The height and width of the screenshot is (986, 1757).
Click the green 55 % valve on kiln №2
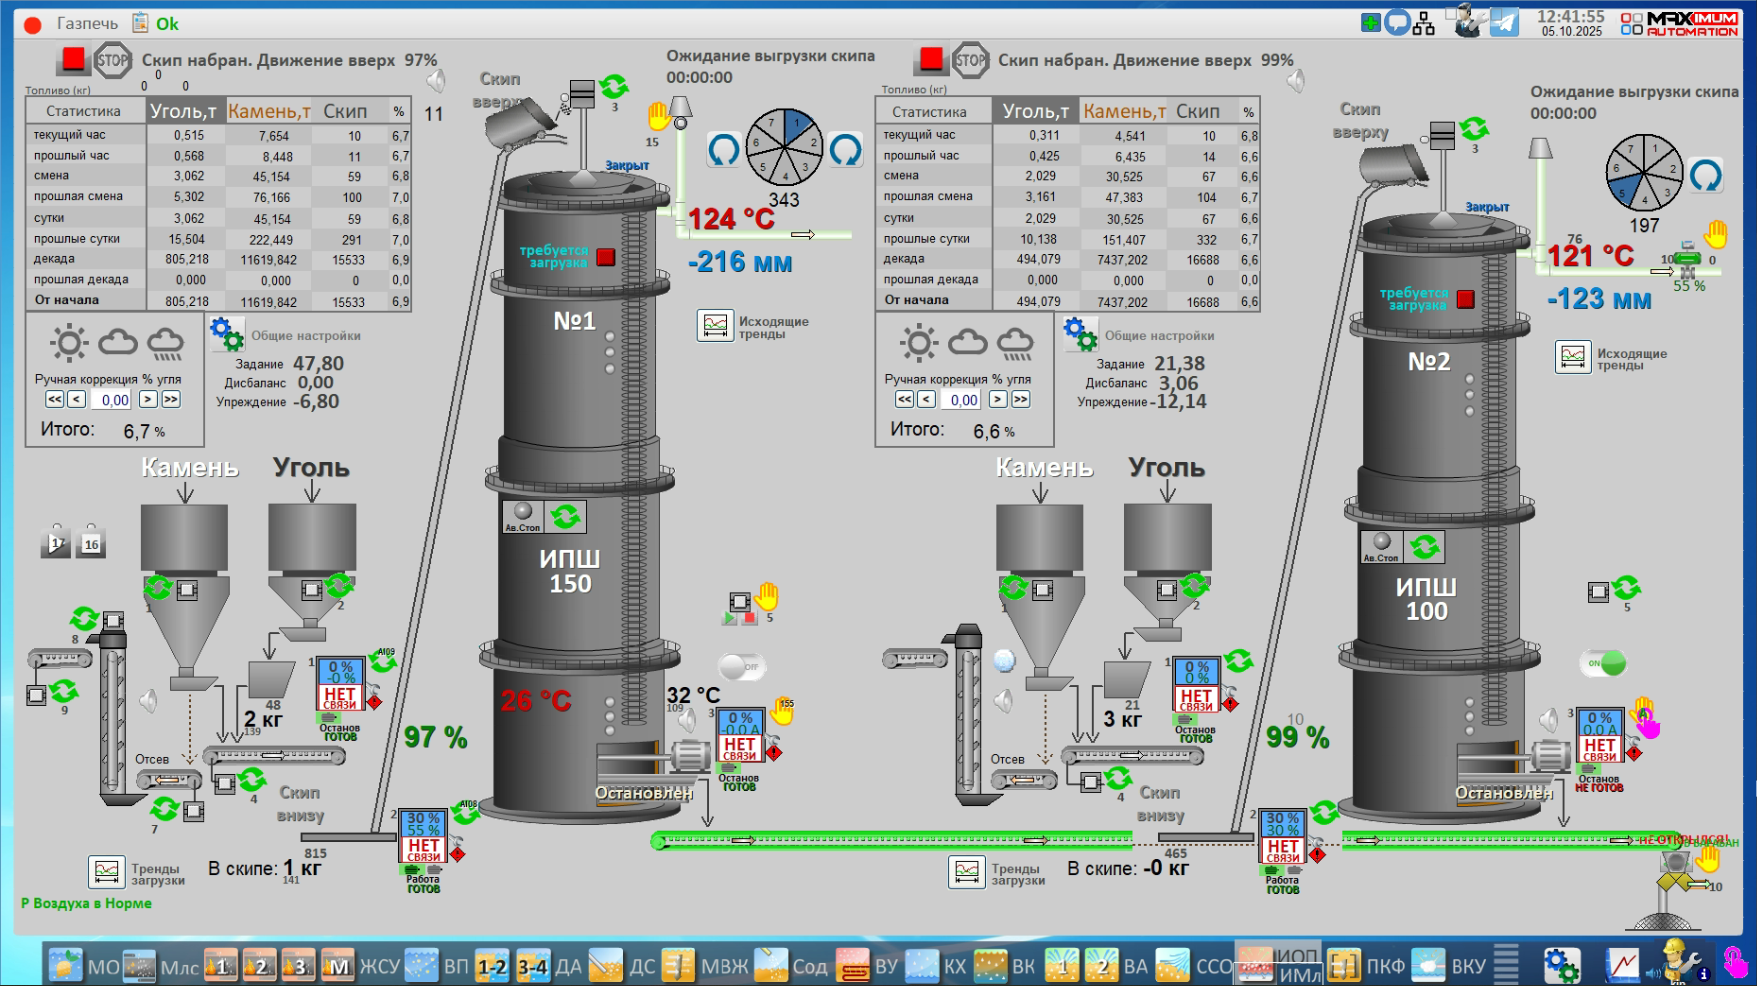point(1687,260)
